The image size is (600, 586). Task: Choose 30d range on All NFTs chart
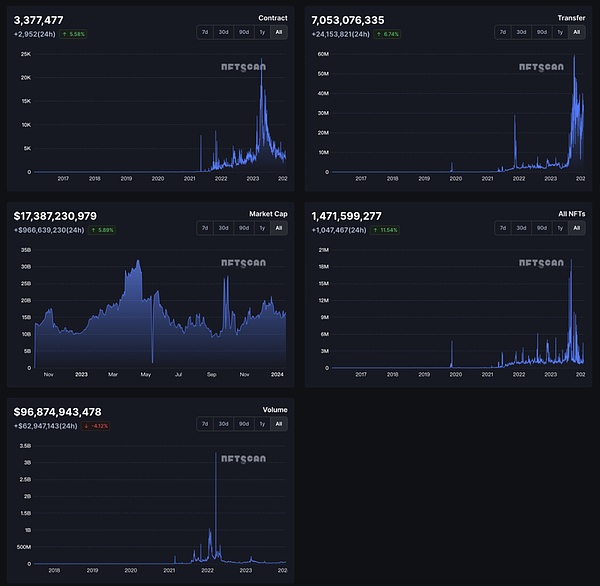click(522, 228)
